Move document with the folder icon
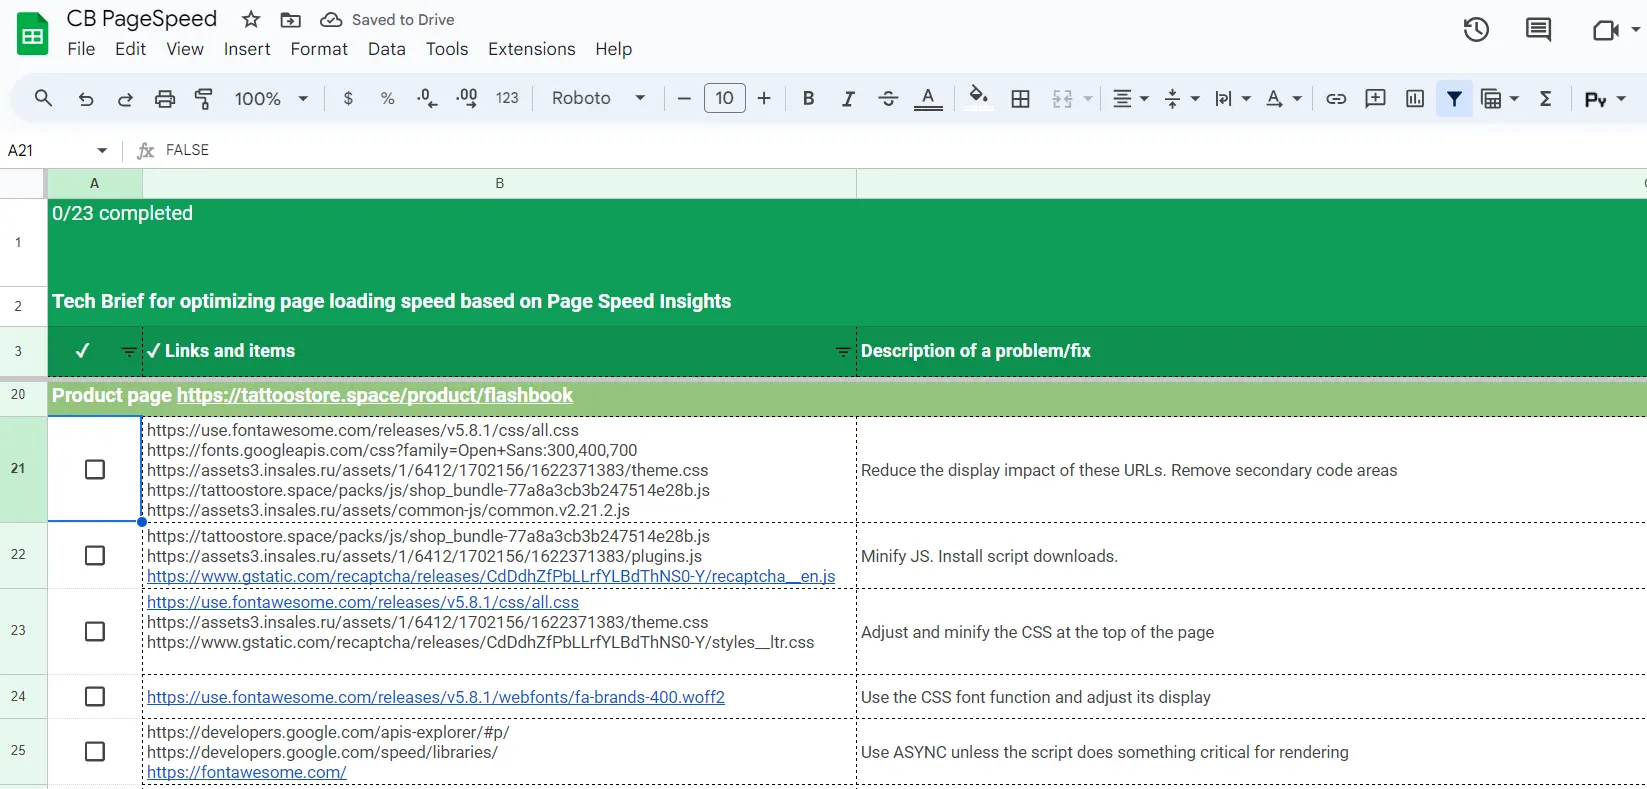Image resolution: width=1647 pixels, height=789 pixels. 290,19
